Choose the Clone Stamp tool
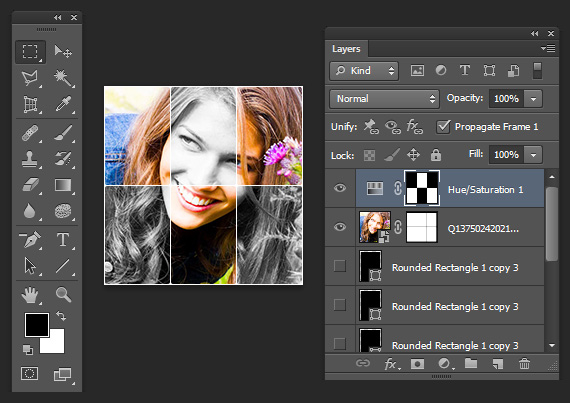This screenshot has width=570, height=403. pos(30,159)
